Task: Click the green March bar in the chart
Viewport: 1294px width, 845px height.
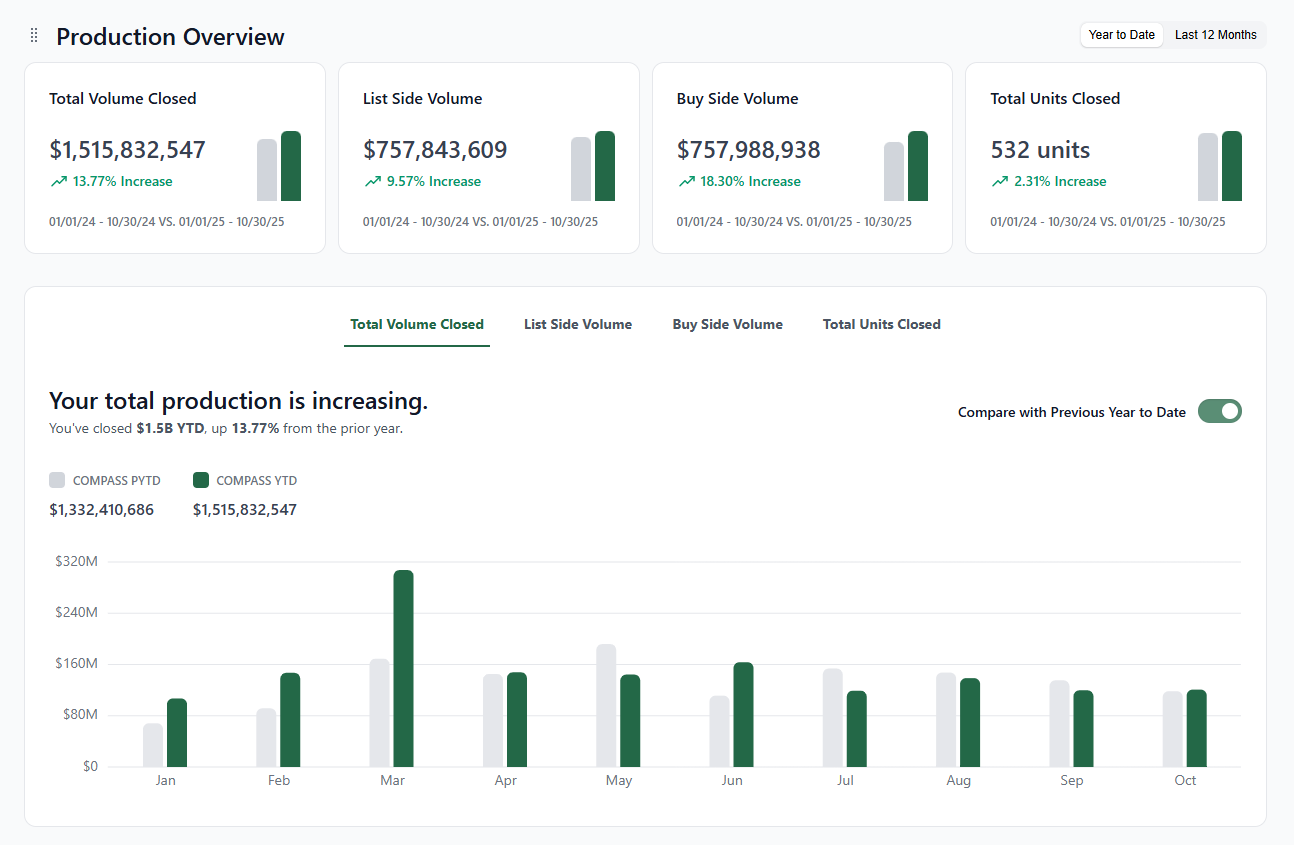Action: [x=403, y=668]
